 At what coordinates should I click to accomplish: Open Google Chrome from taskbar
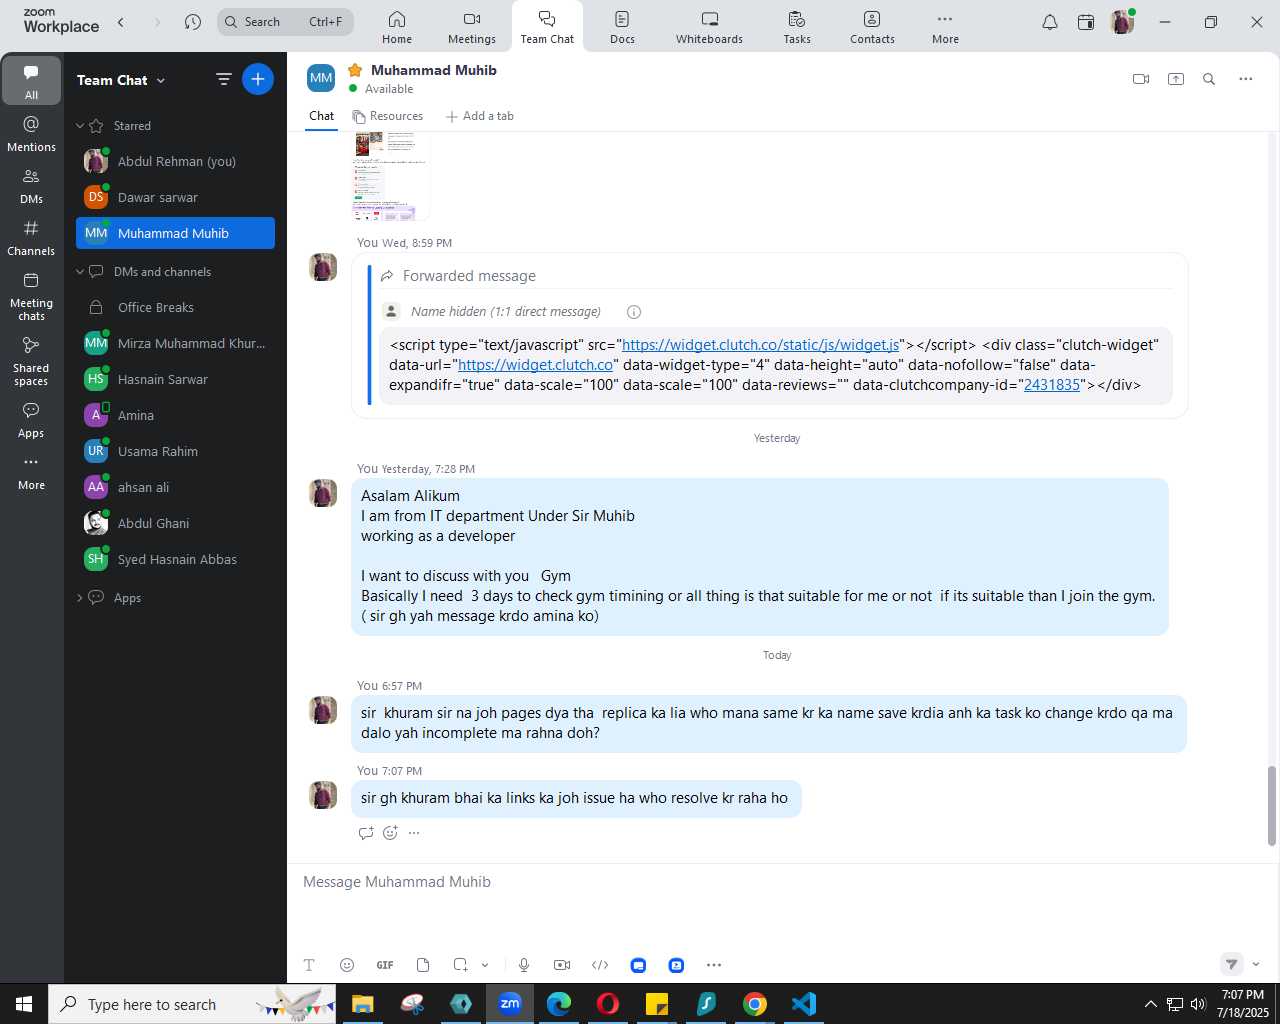tap(755, 1004)
